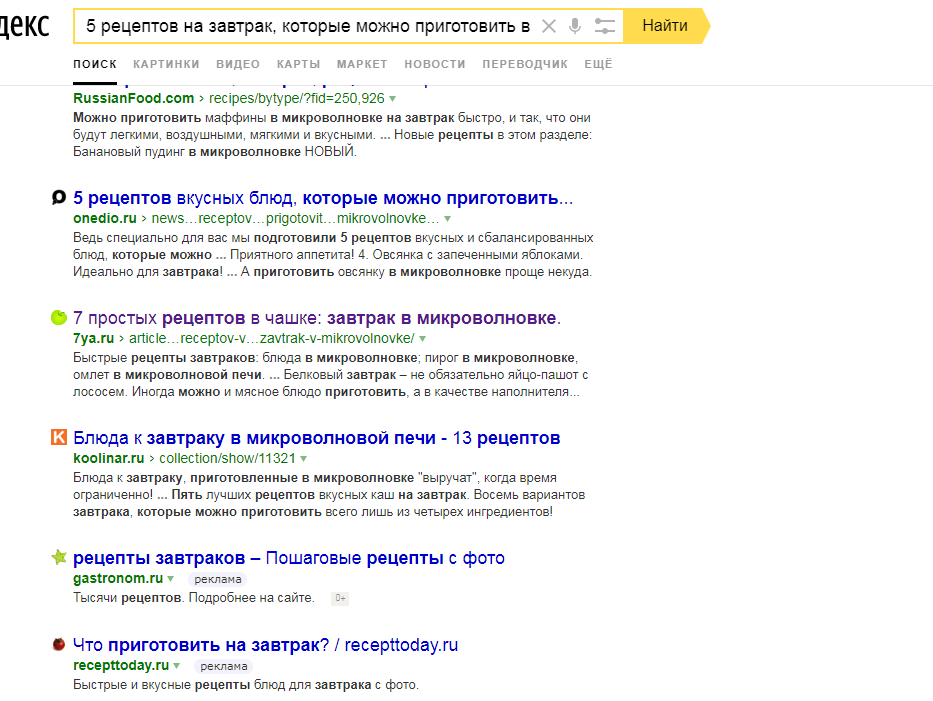Click the реклама label beside recepttoday.ru
The width and height of the screenshot is (933, 701).
point(224,666)
